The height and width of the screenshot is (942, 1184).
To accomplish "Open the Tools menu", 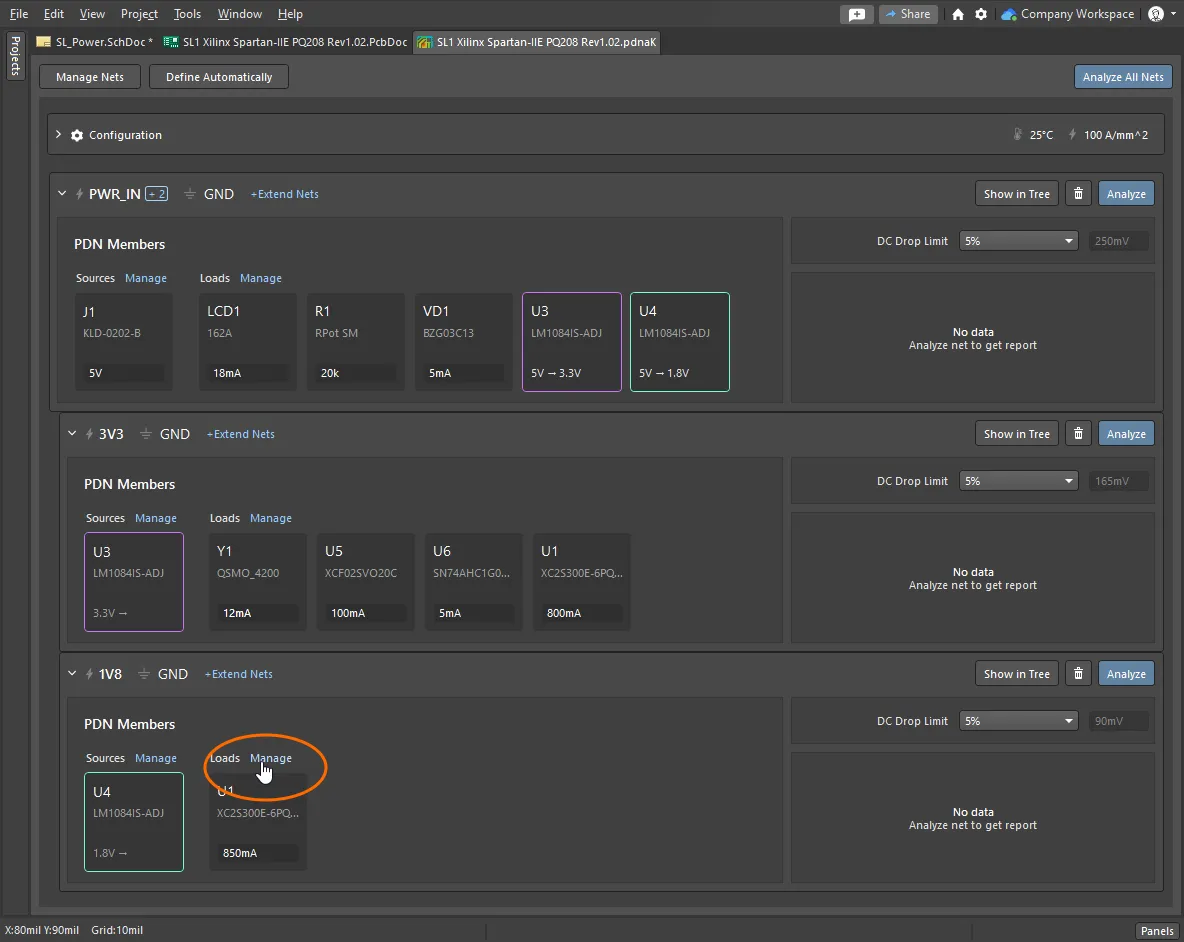I will coord(187,14).
